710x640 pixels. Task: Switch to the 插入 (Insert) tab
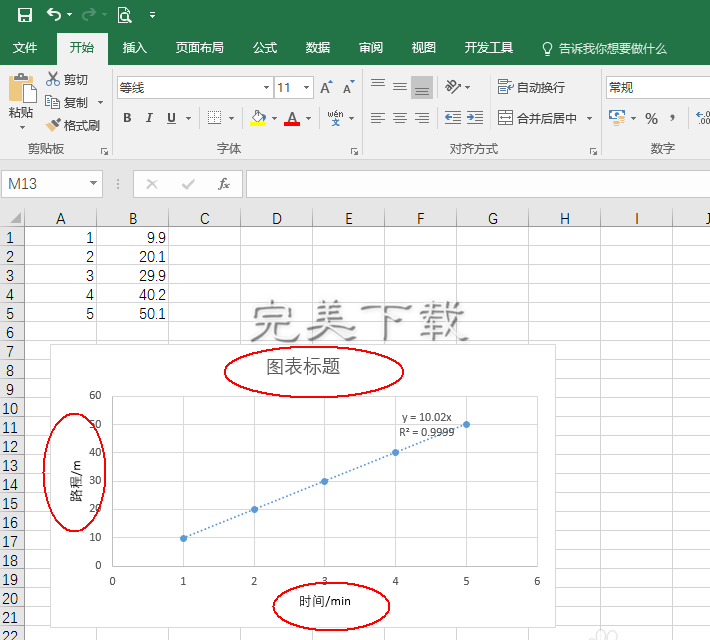click(x=135, y=48)
